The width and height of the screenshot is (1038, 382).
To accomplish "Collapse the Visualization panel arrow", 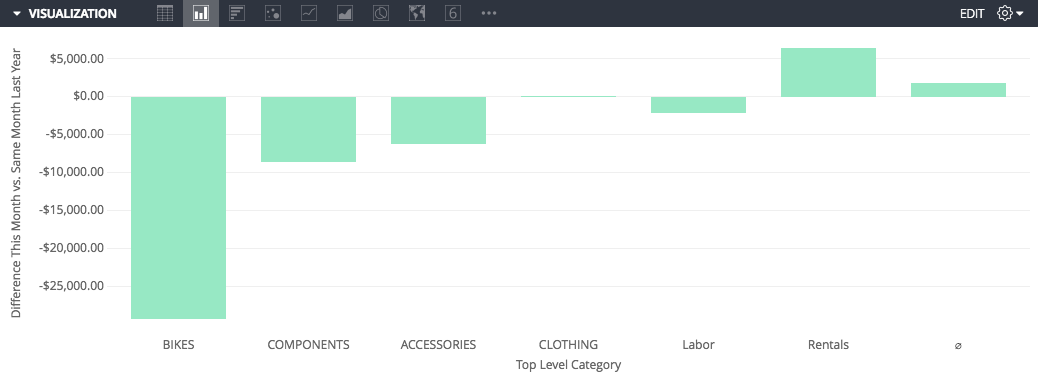I will [x=17, y=13].
